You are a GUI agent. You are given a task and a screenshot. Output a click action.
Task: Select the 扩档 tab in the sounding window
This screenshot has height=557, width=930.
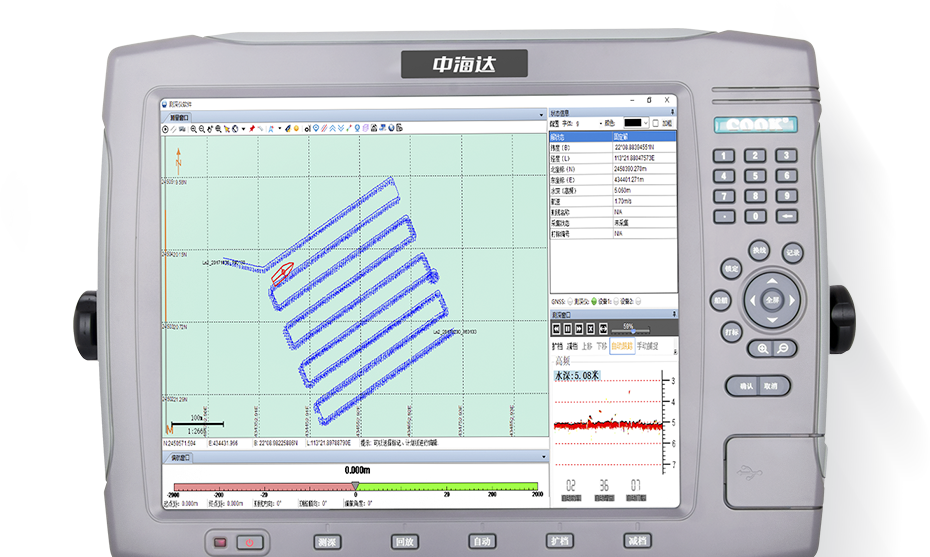[558, 346]
